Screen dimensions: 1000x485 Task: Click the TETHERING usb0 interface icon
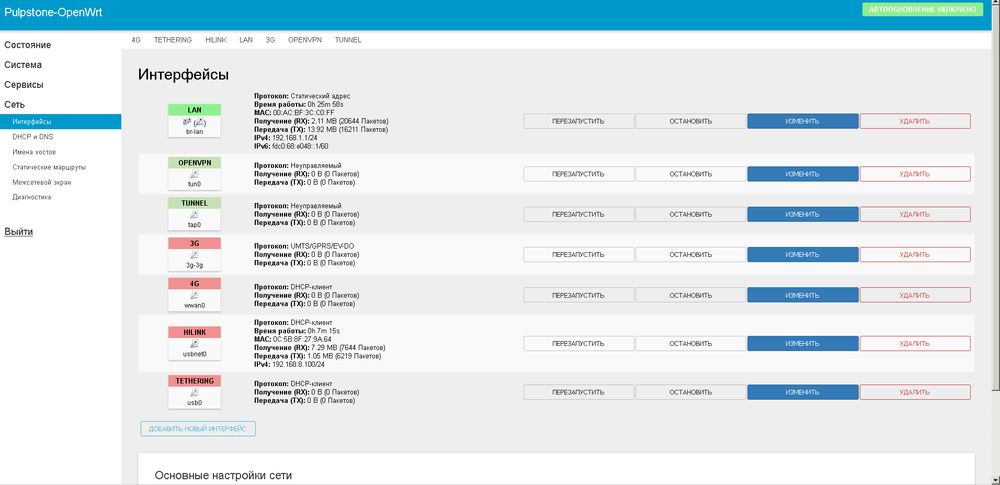coord(194,392)
